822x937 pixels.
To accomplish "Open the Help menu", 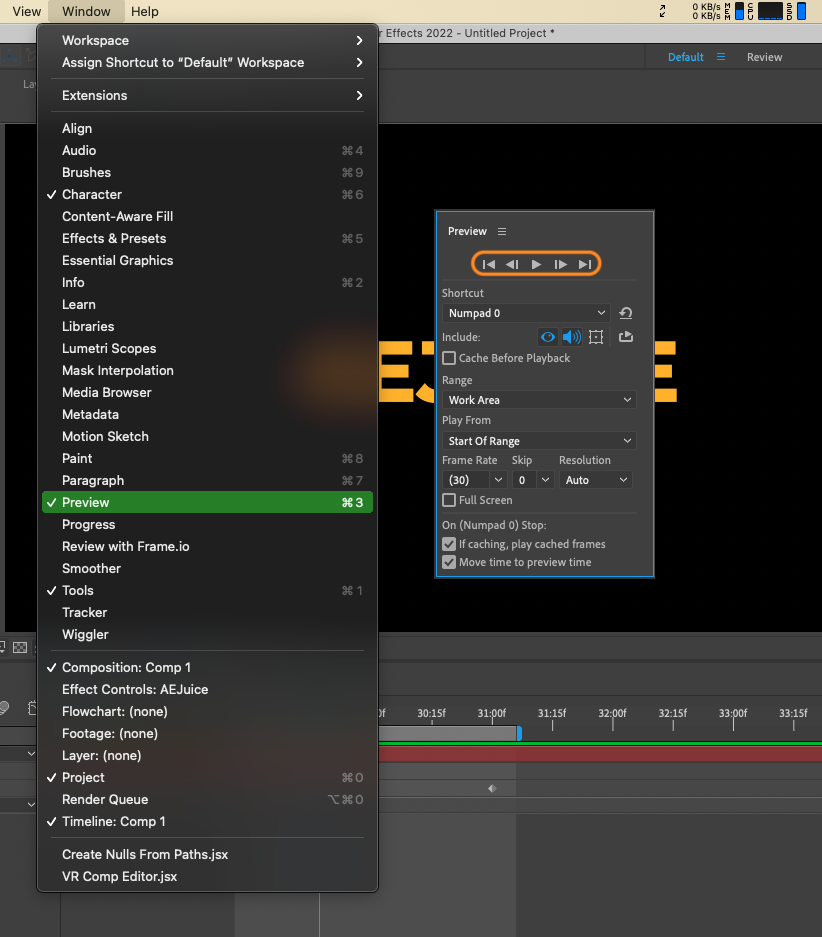I will point(145,11).
